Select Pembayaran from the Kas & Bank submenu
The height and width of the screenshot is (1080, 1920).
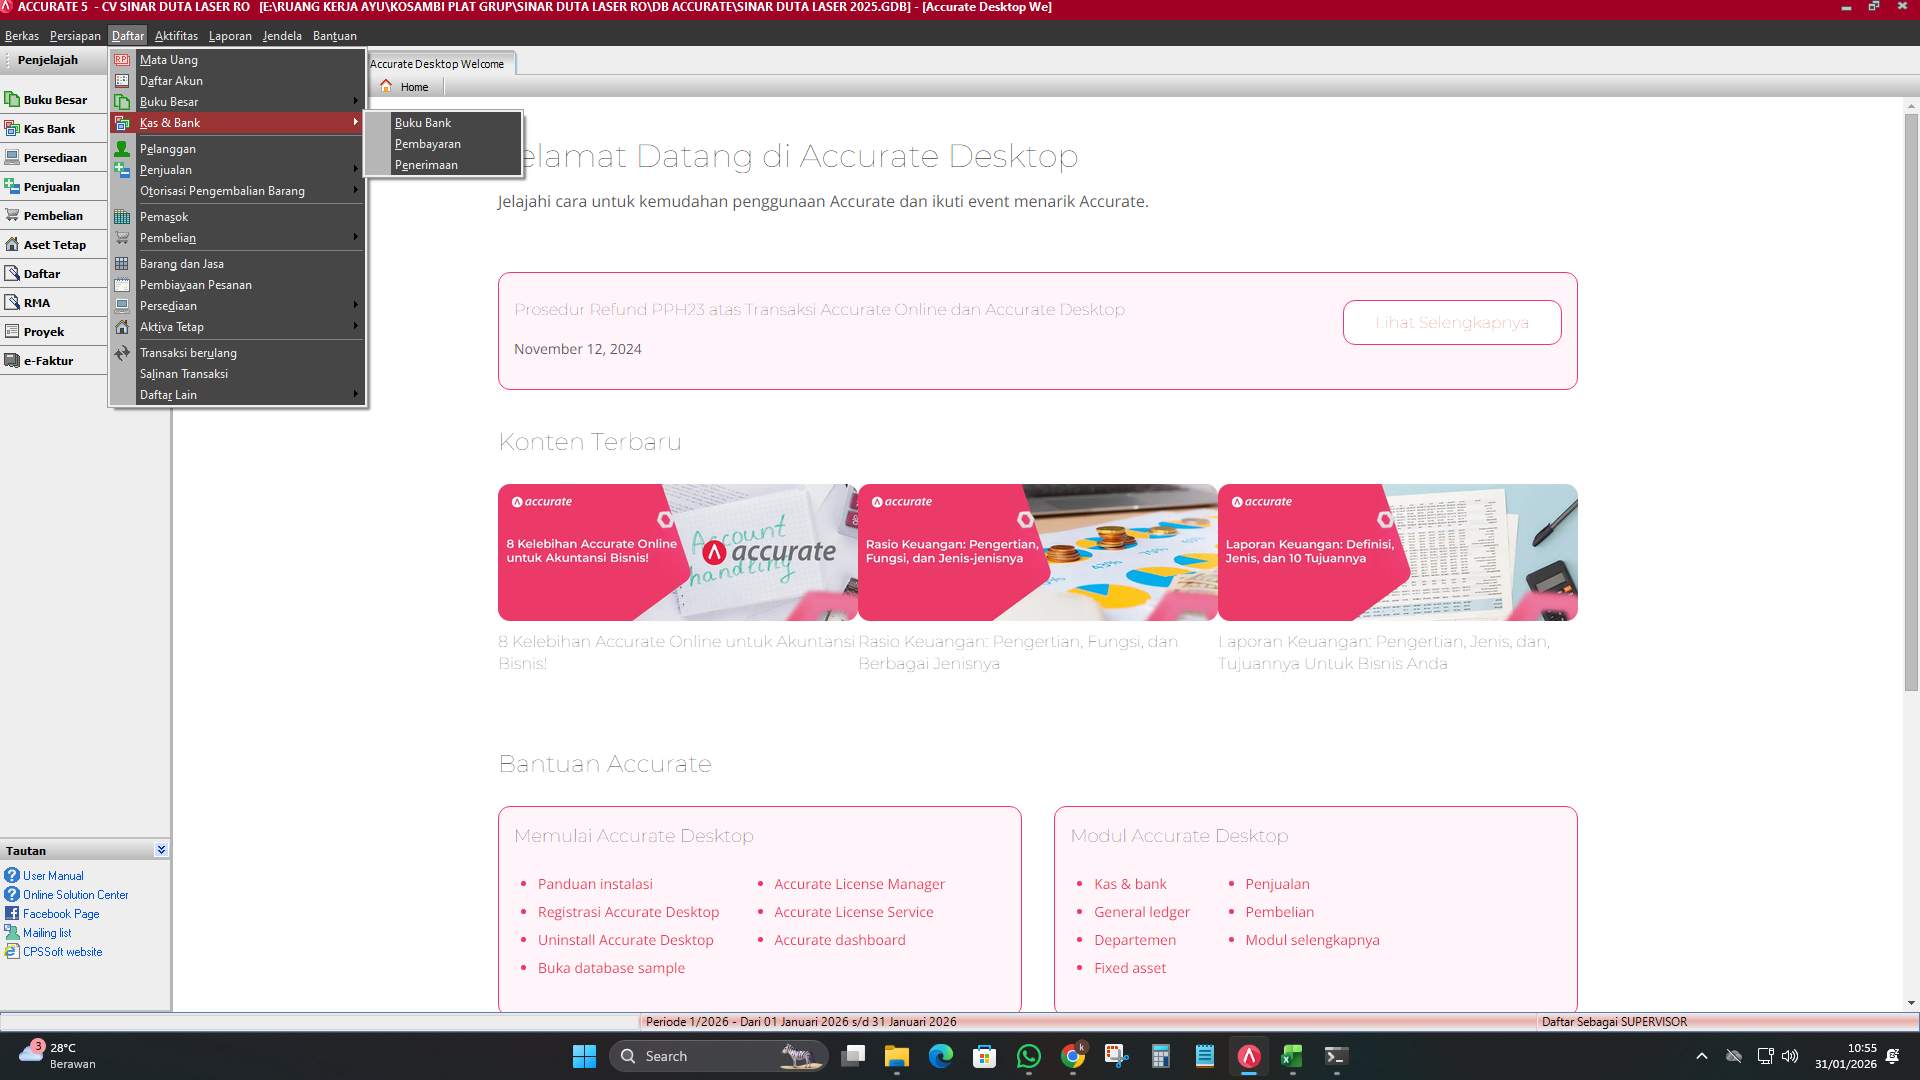pyautogui.click(x=428, y=143)
